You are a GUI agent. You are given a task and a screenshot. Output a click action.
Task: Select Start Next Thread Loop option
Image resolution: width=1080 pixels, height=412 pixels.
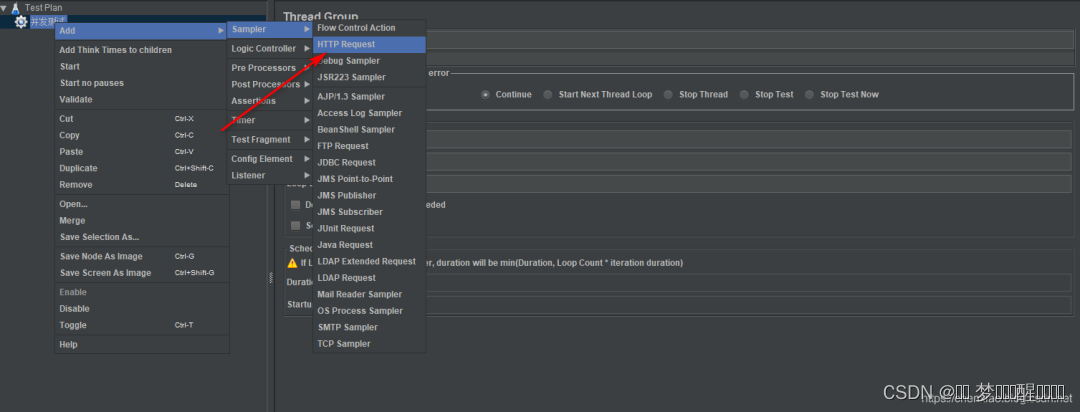tap(548, 94)
